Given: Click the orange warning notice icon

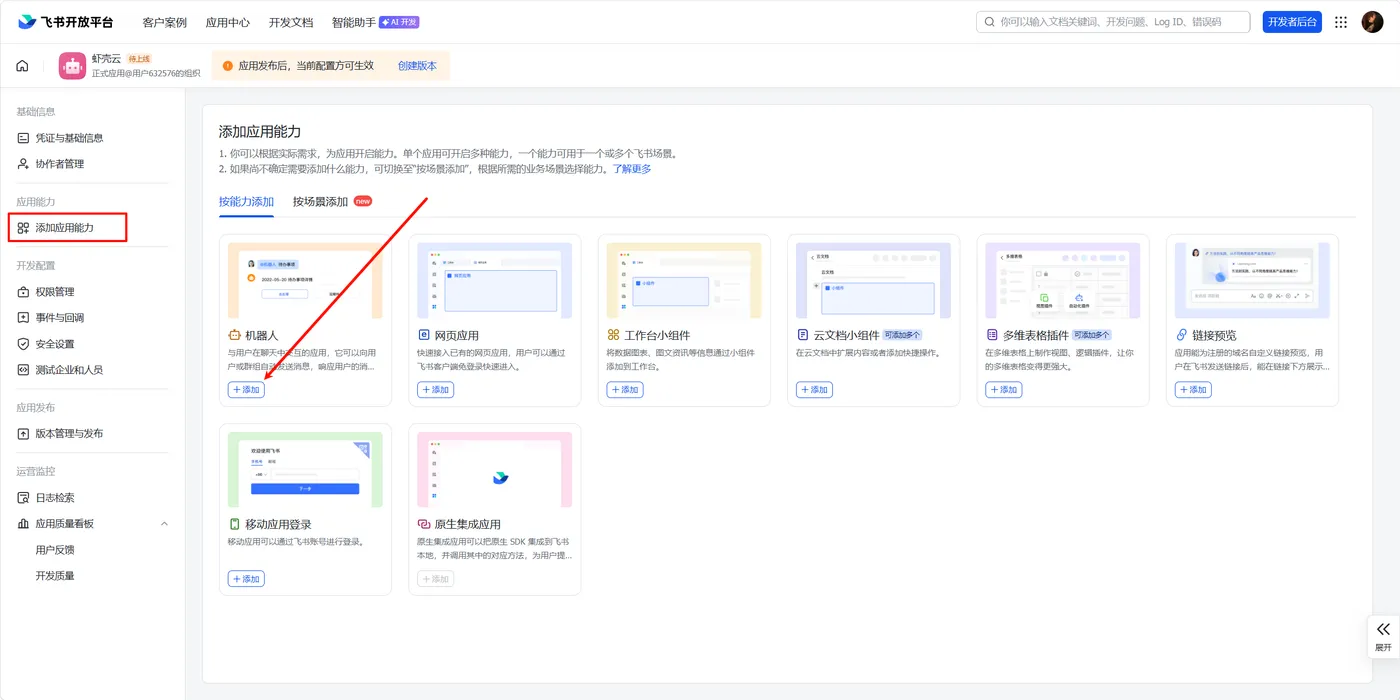Looking at the screenshot, I should (228, 66).
